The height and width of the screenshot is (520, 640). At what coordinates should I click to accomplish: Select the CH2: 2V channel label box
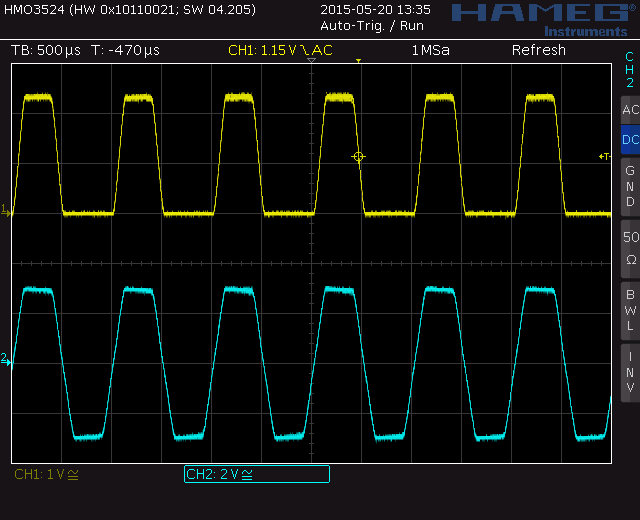(256, 474)
